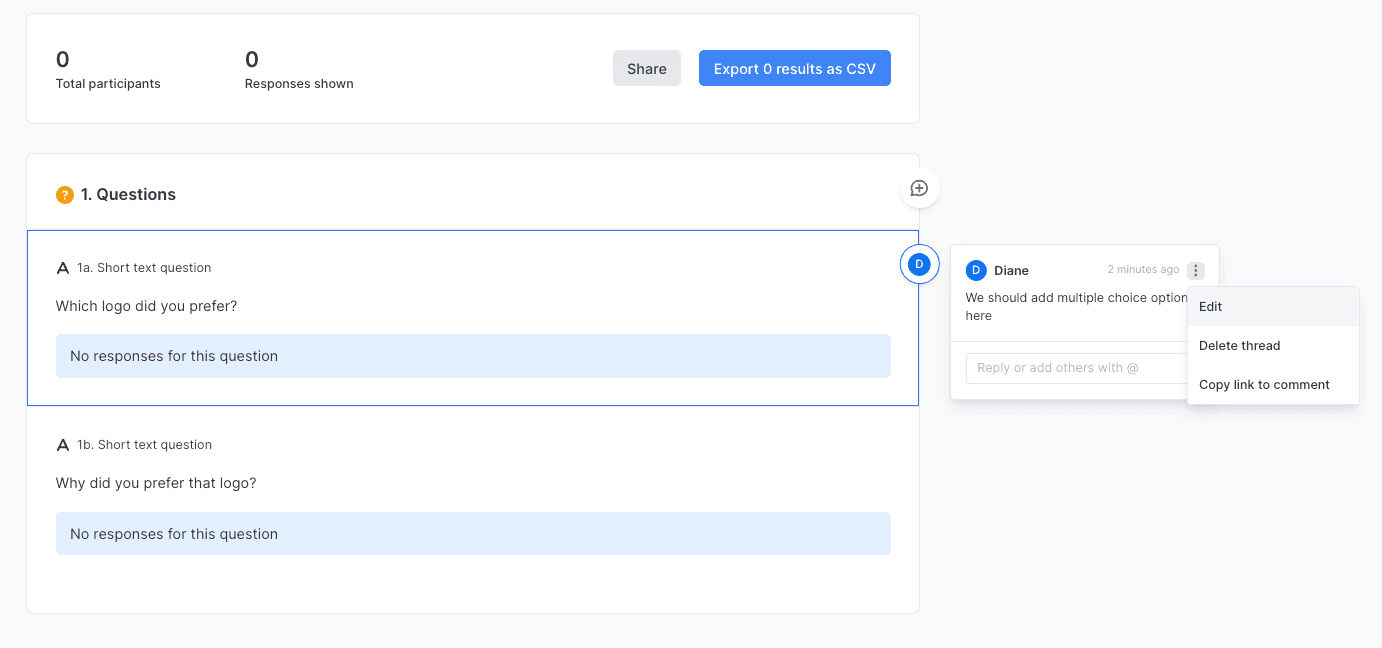
Task: Add a new comment using the bubble icon
Action: pyautogui.click(x=919, y=188)
